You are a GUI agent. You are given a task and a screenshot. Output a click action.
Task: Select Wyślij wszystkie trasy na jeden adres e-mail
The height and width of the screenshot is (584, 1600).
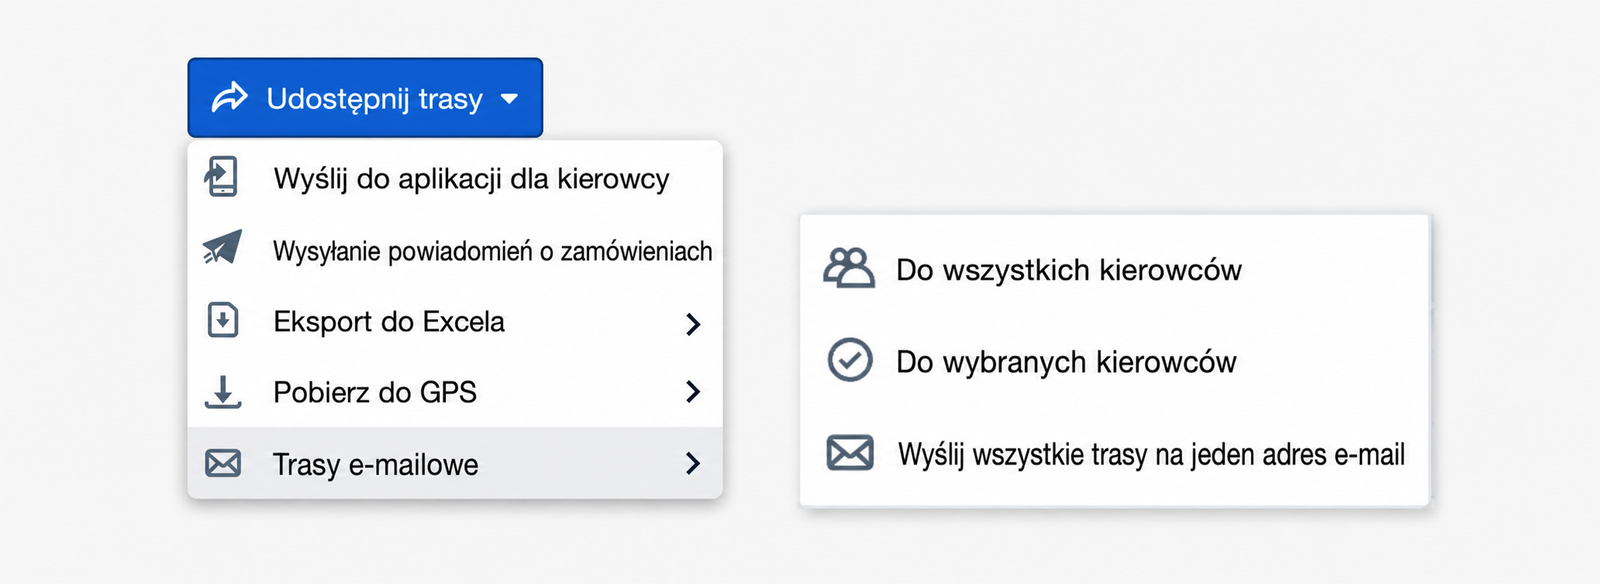pyautogui.click(x=1114, y=454)
